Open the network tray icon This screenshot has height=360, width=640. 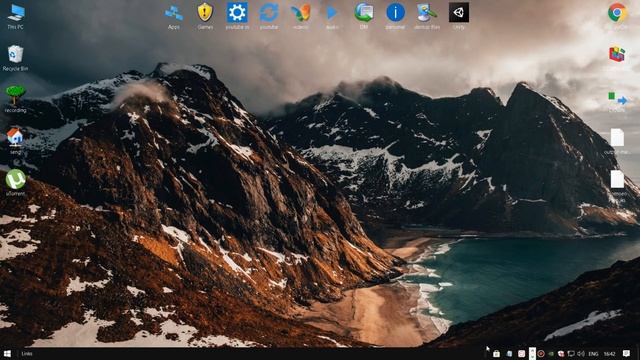pyautogui.click(x=571, y=354)
